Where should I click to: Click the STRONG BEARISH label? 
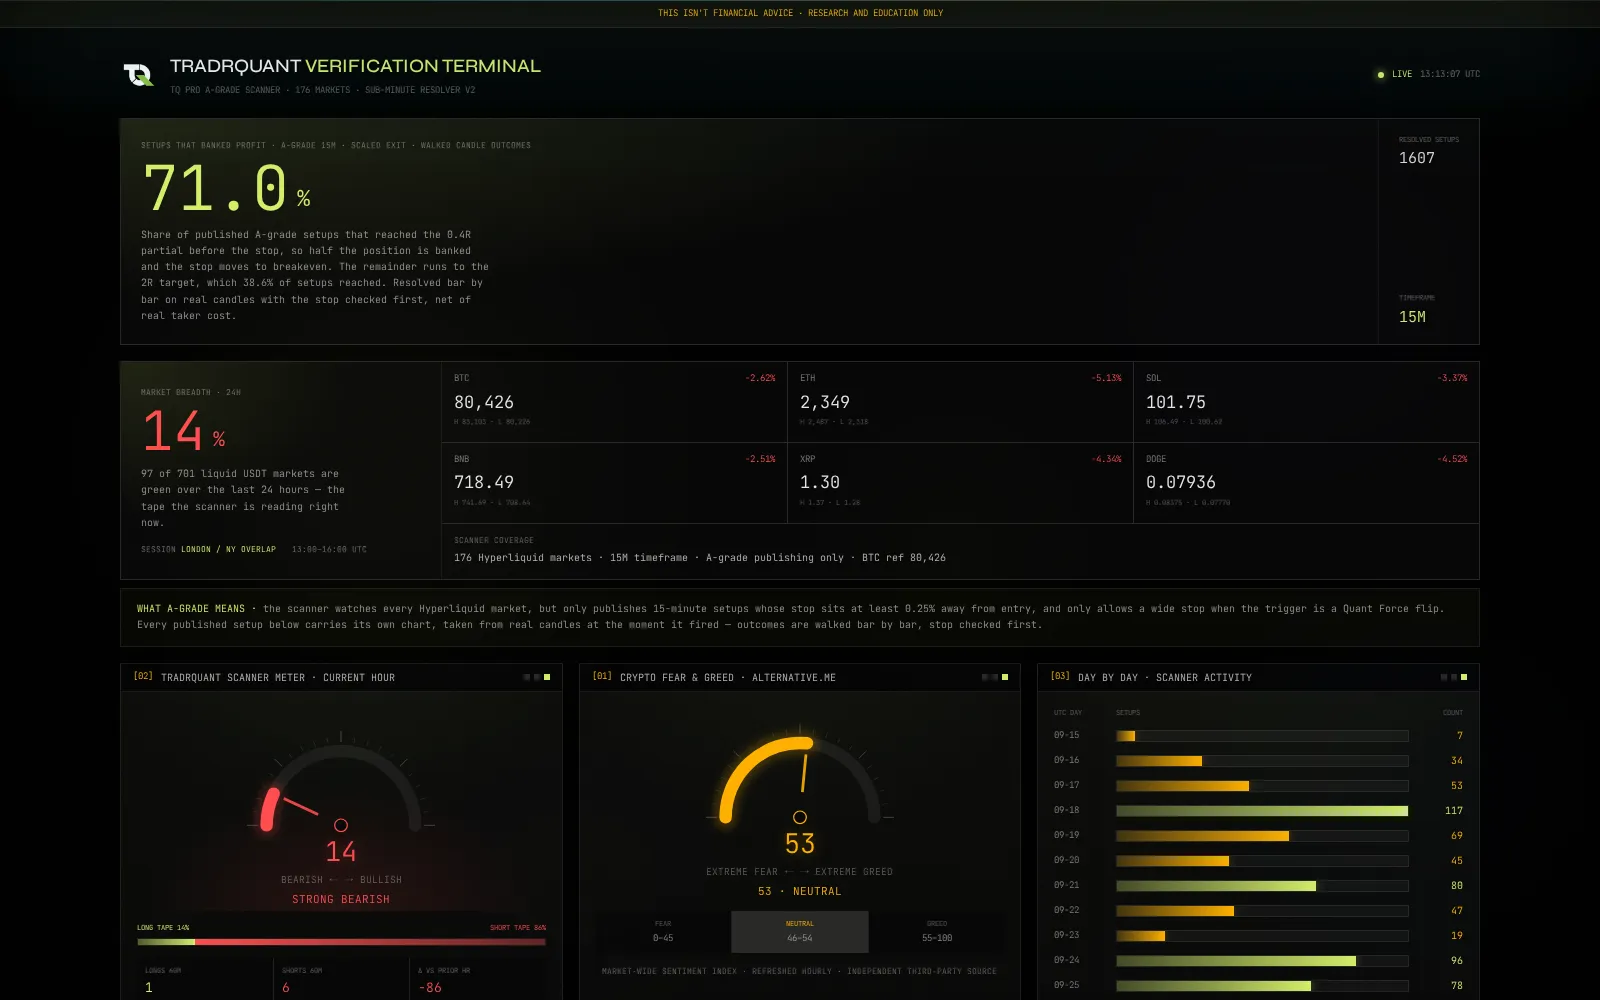(341, 899)
